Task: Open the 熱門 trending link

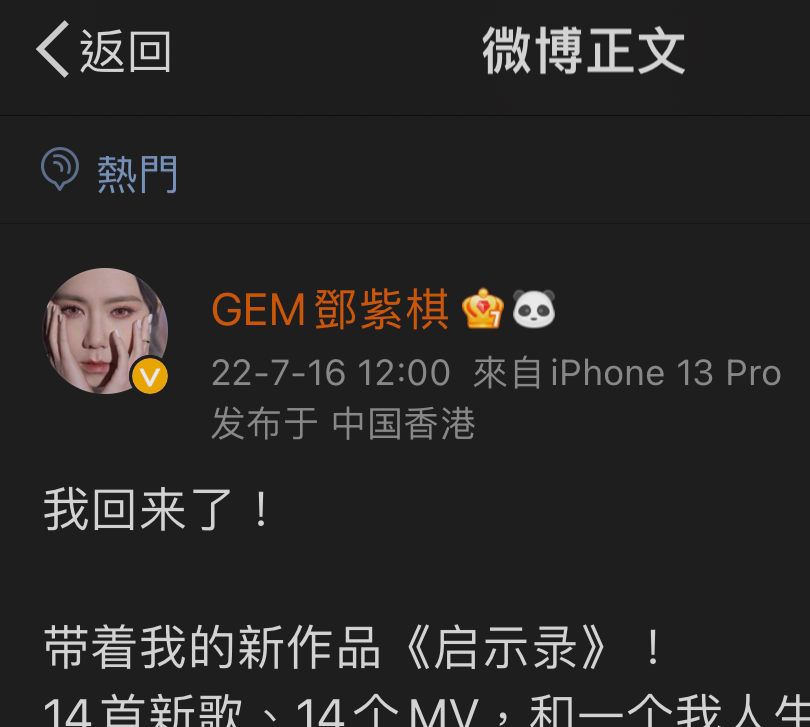Action: coord(137,174)
